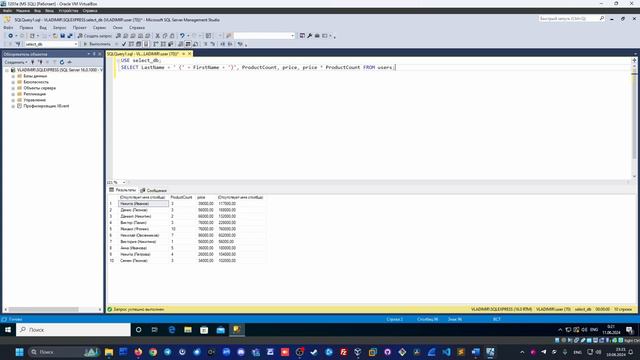The width and height of the screenshot is (640, 360).
Task: Open Microsoft Edge in guest taskbar
Action: point(171,330)
